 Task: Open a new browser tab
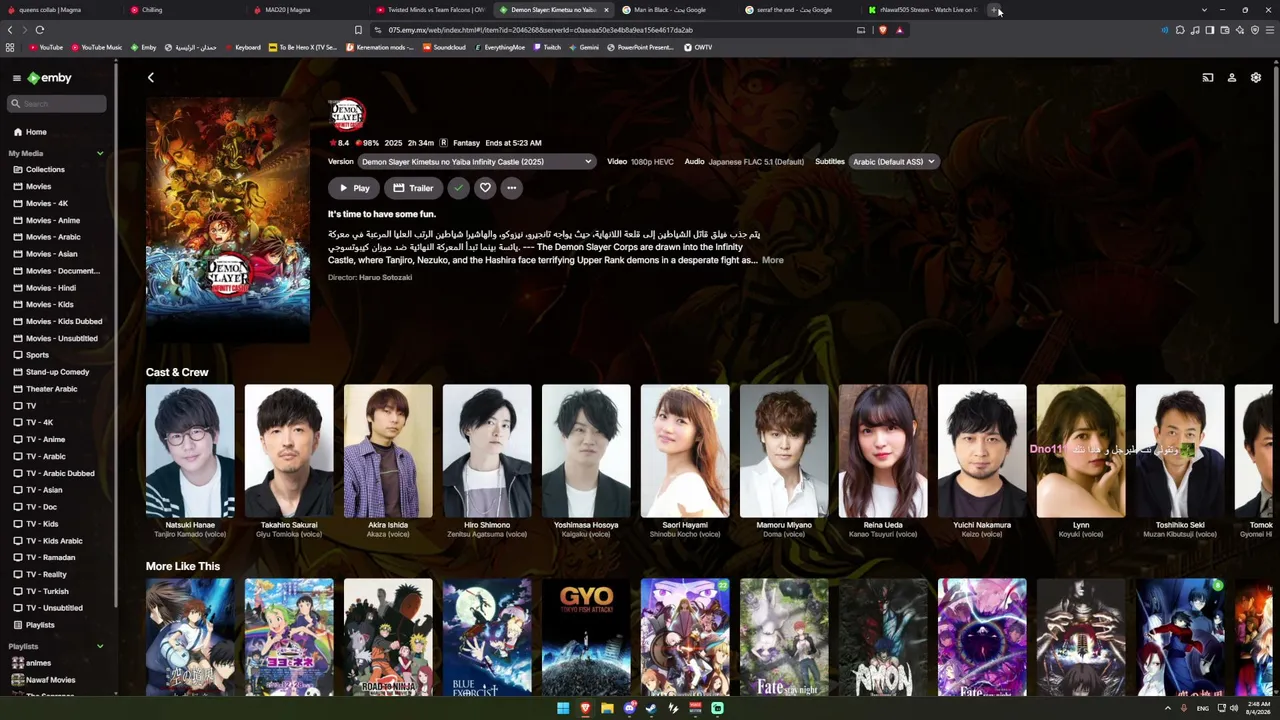pyautogui.click(x=995, y=10)
